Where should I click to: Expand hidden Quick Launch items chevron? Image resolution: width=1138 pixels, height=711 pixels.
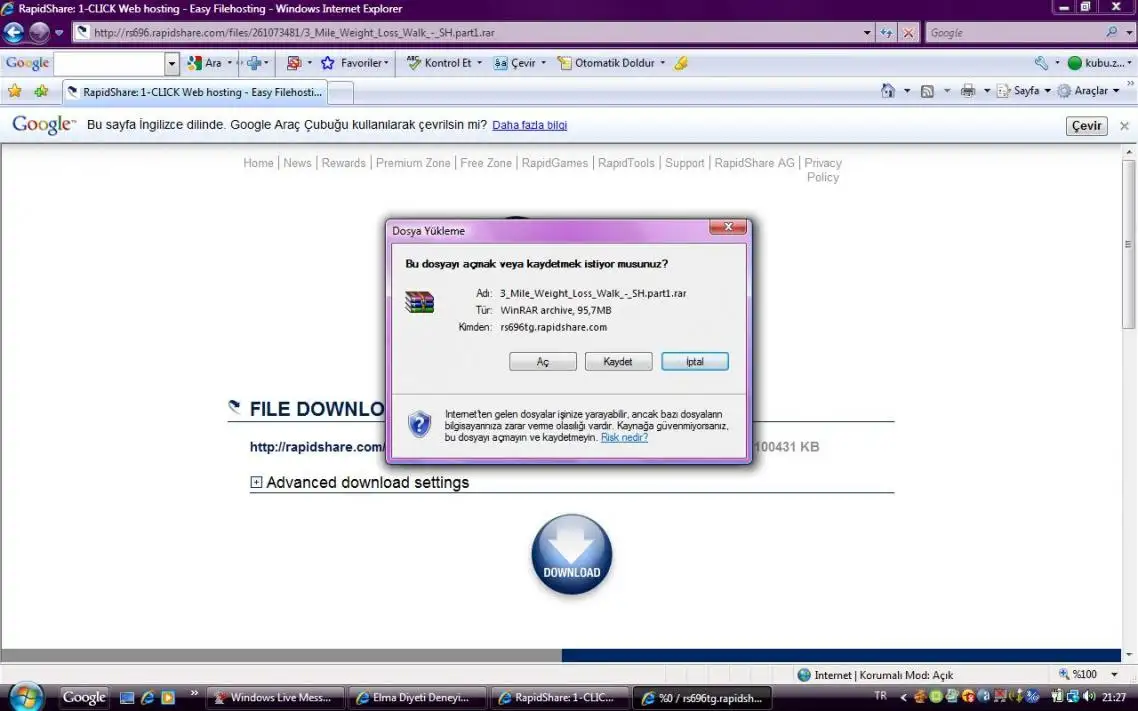tap(194, 694)
